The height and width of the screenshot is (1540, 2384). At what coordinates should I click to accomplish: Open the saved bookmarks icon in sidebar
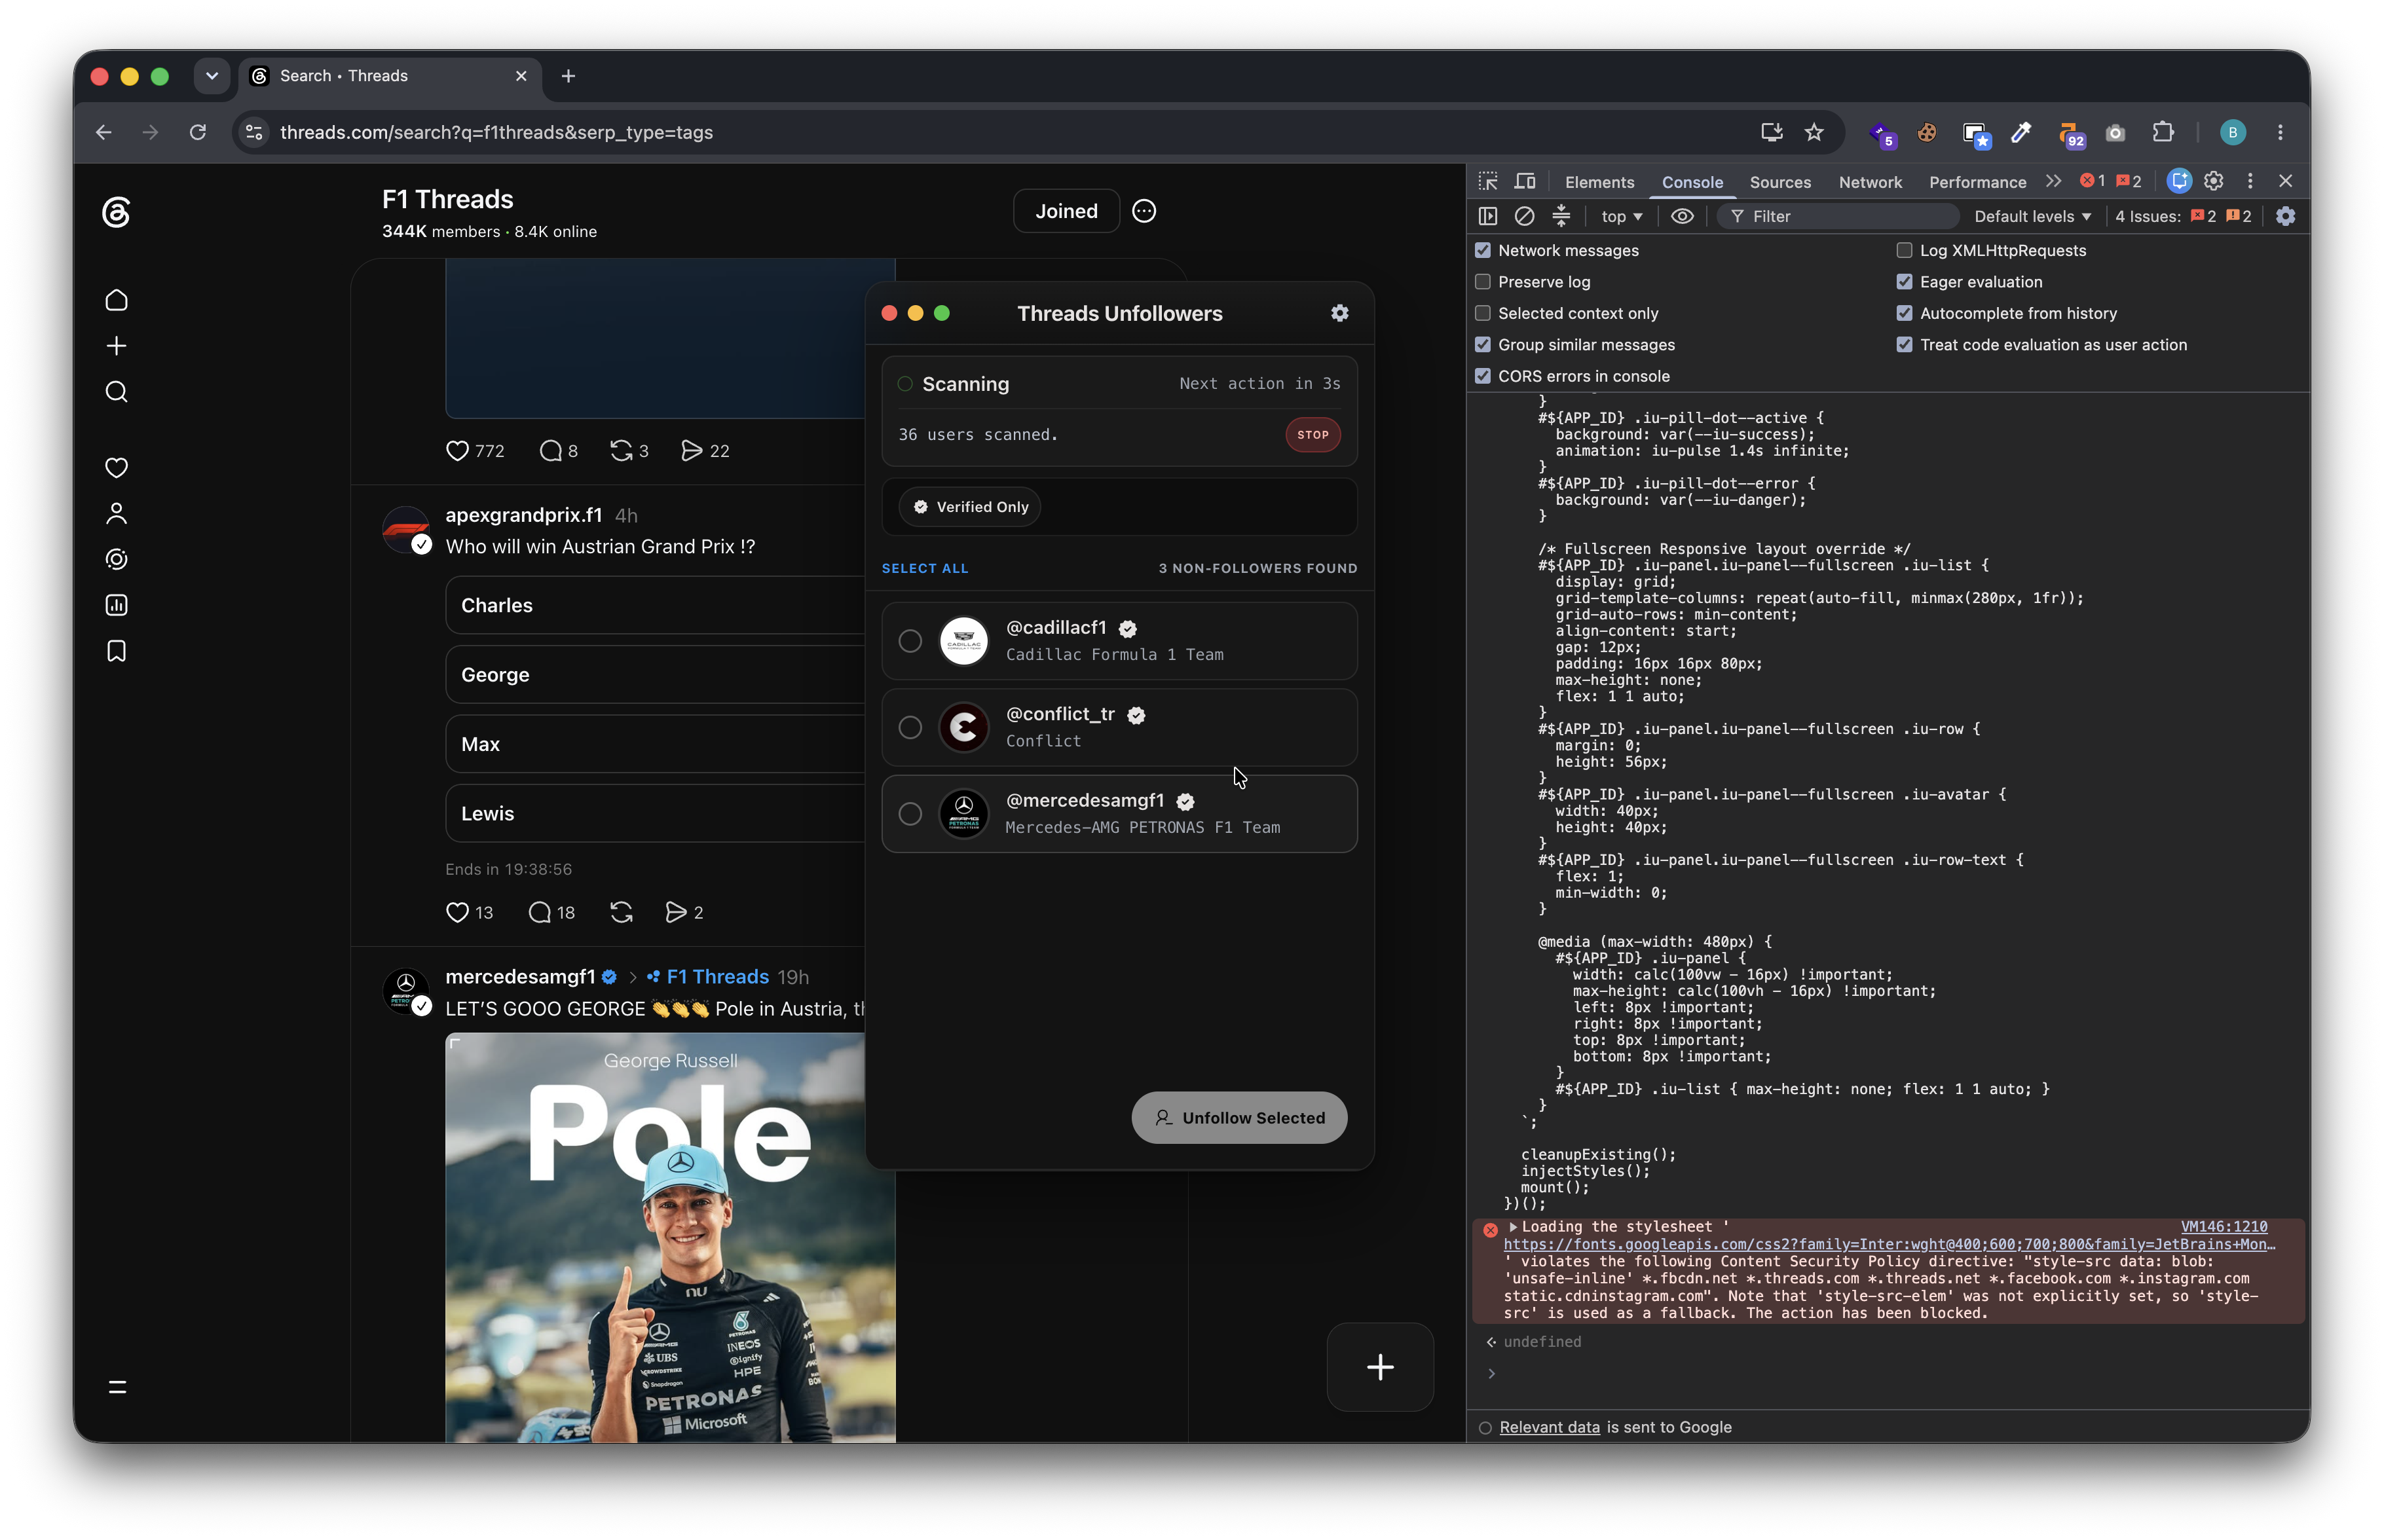pos(116,651)
